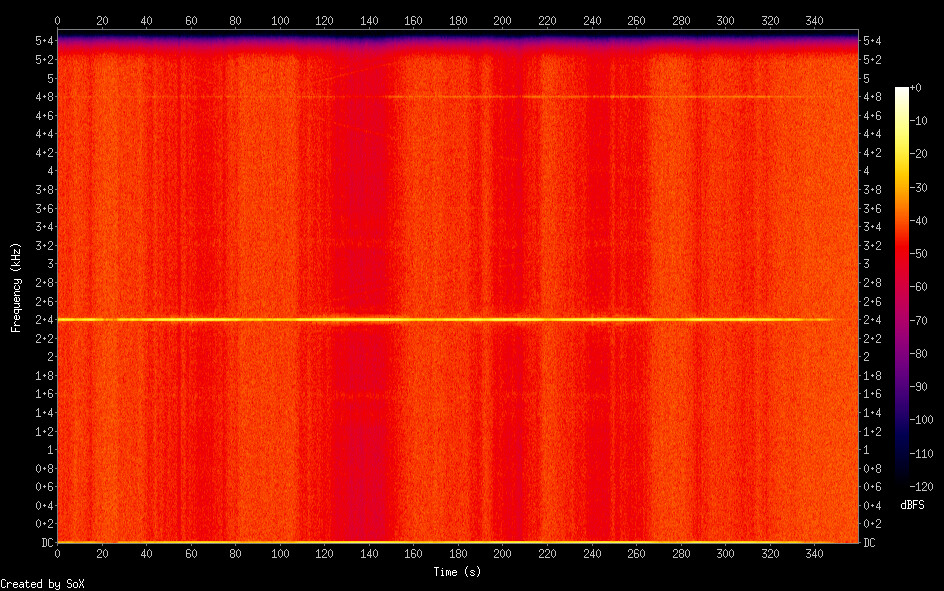Screen dimensions: 944x591
Task: Click the dBFS label under the color bar
Action: pos(911,504)
